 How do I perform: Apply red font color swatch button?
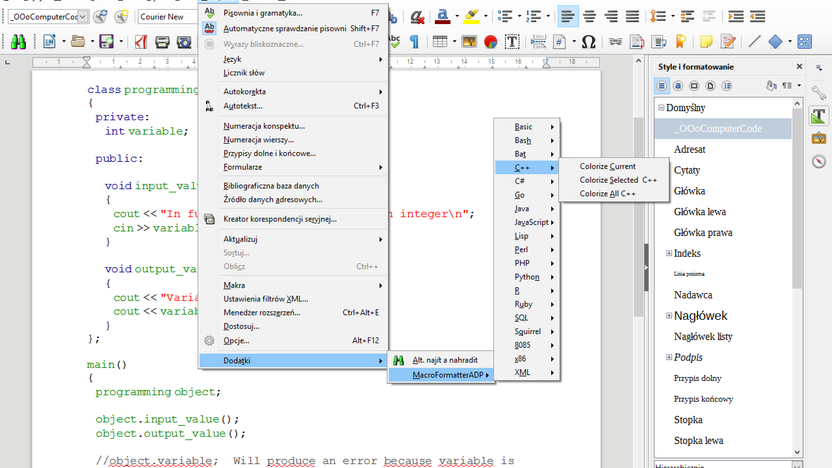click(443, 17)
